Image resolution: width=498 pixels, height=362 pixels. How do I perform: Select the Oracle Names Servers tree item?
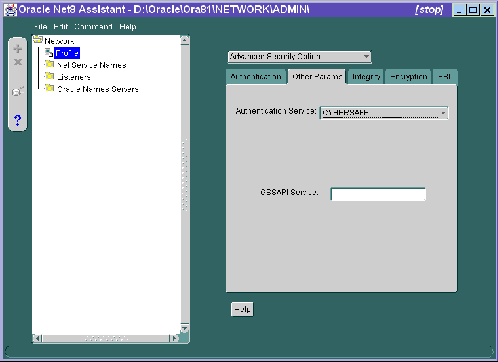pyautogui.click(x=98, y=89)
